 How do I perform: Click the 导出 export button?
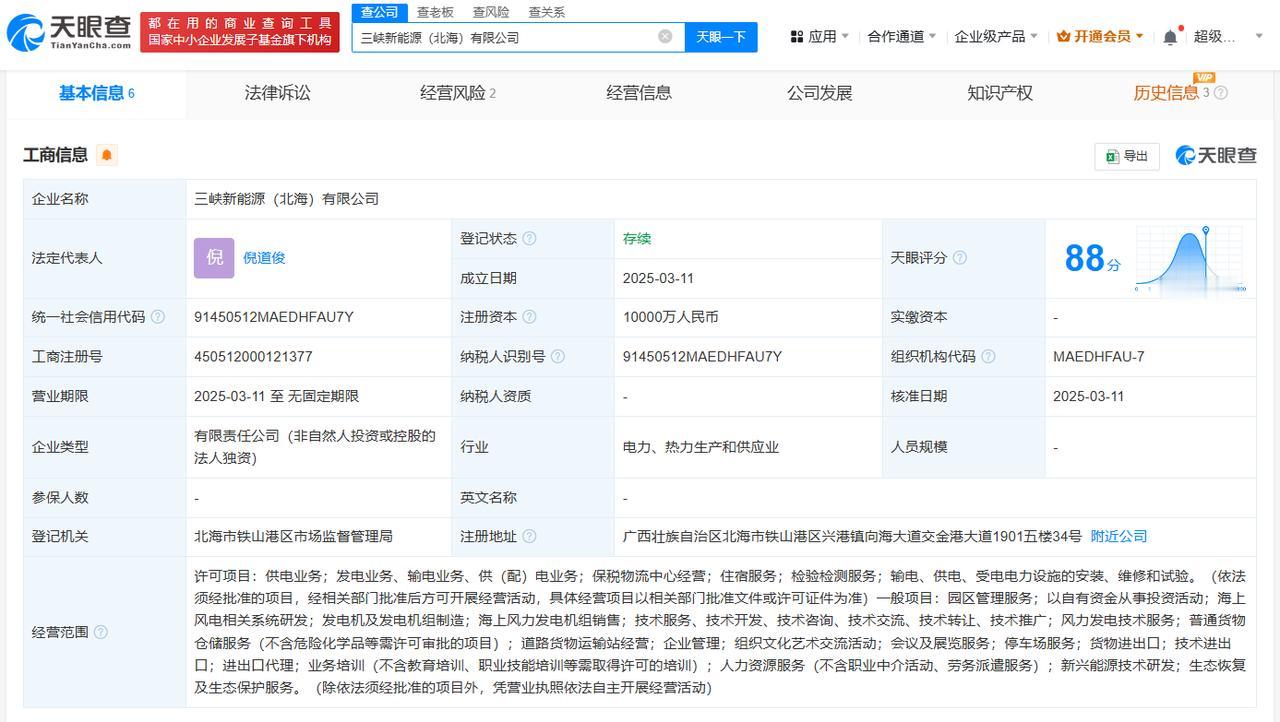pos(1127,156)
